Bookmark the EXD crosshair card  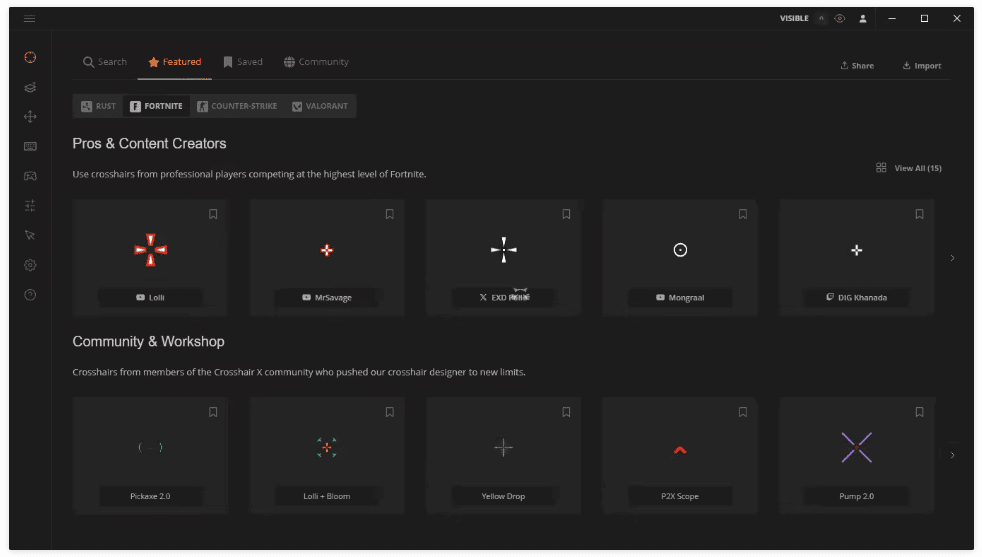pyautogui.click(x=566, y=214)
